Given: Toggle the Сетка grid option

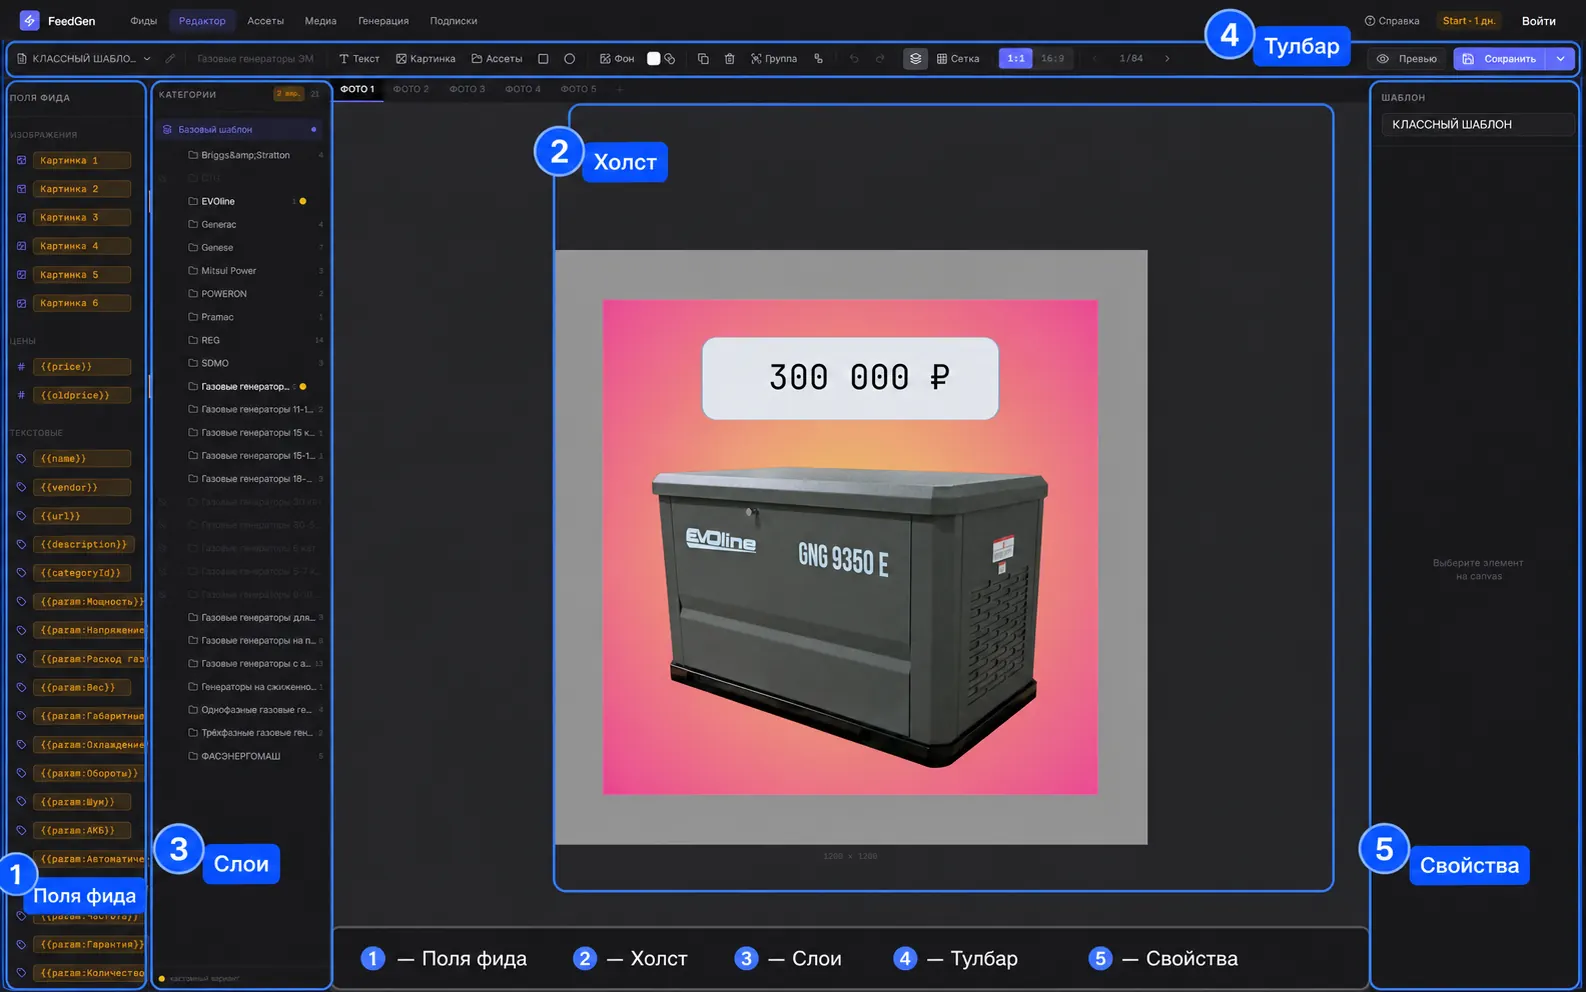Looking at the screenshot, I should point(958,59).
